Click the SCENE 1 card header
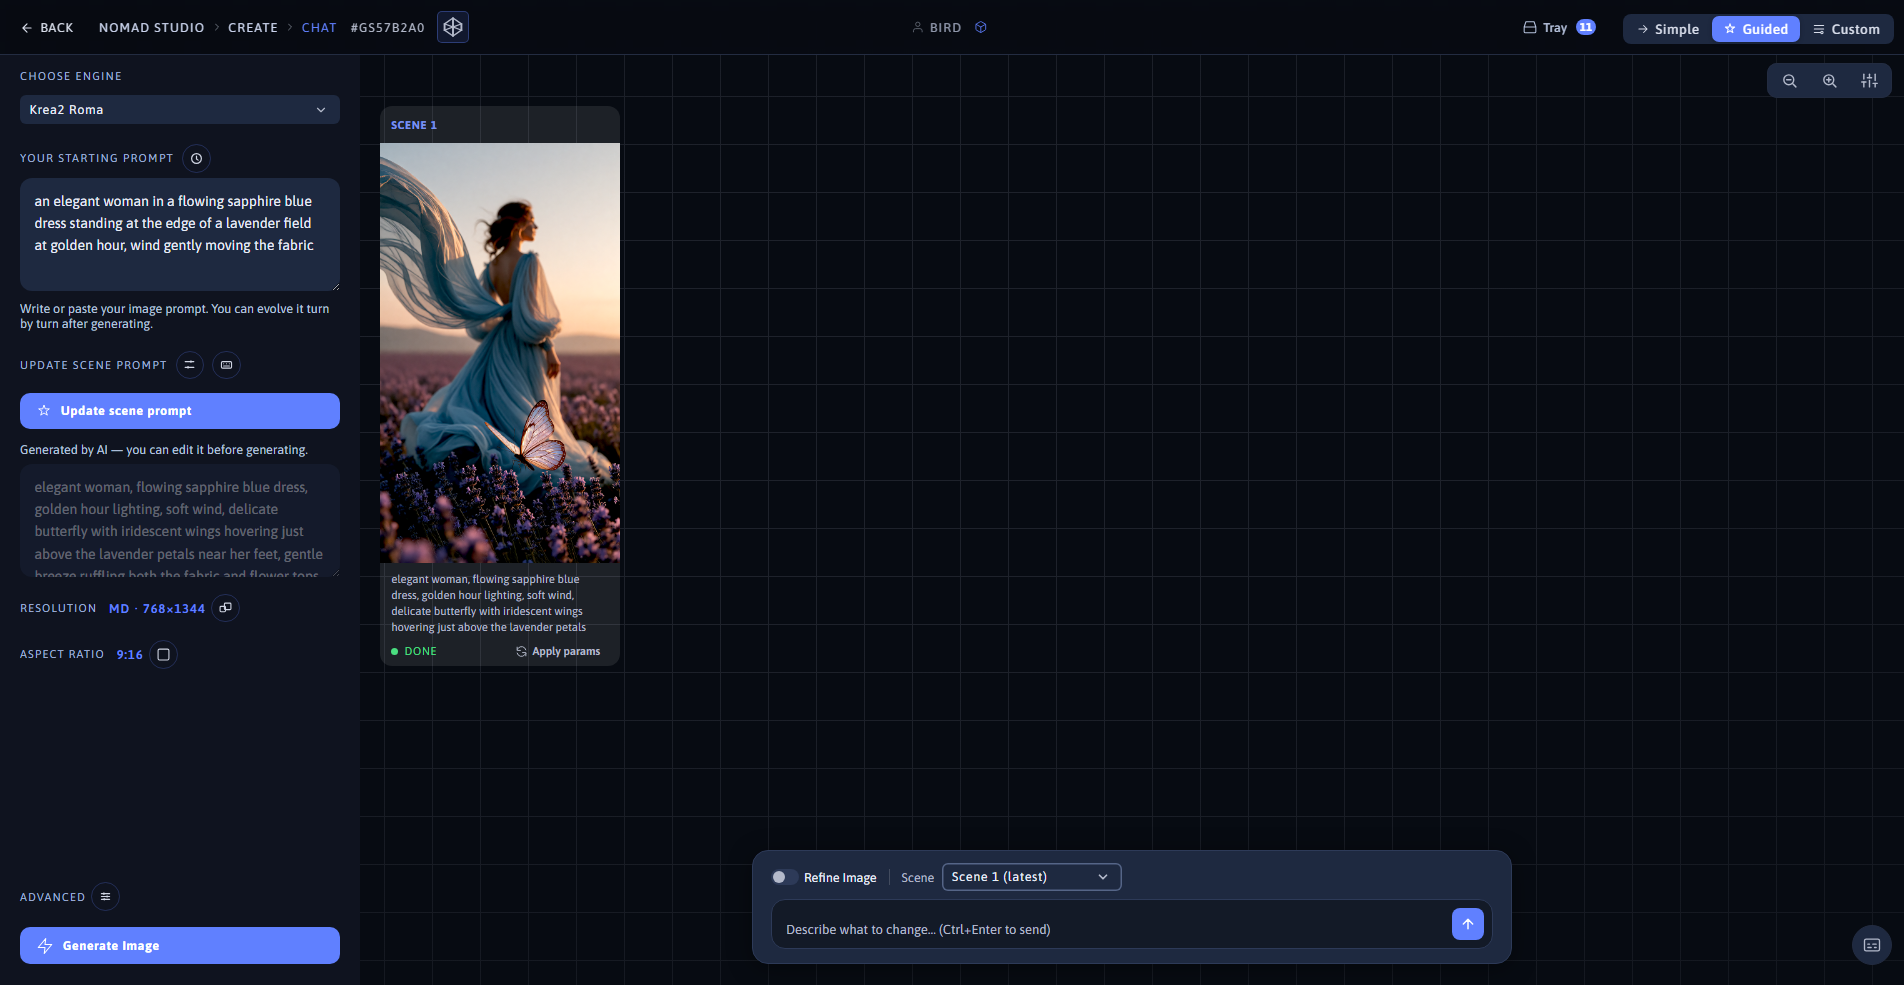 [500, 125]
